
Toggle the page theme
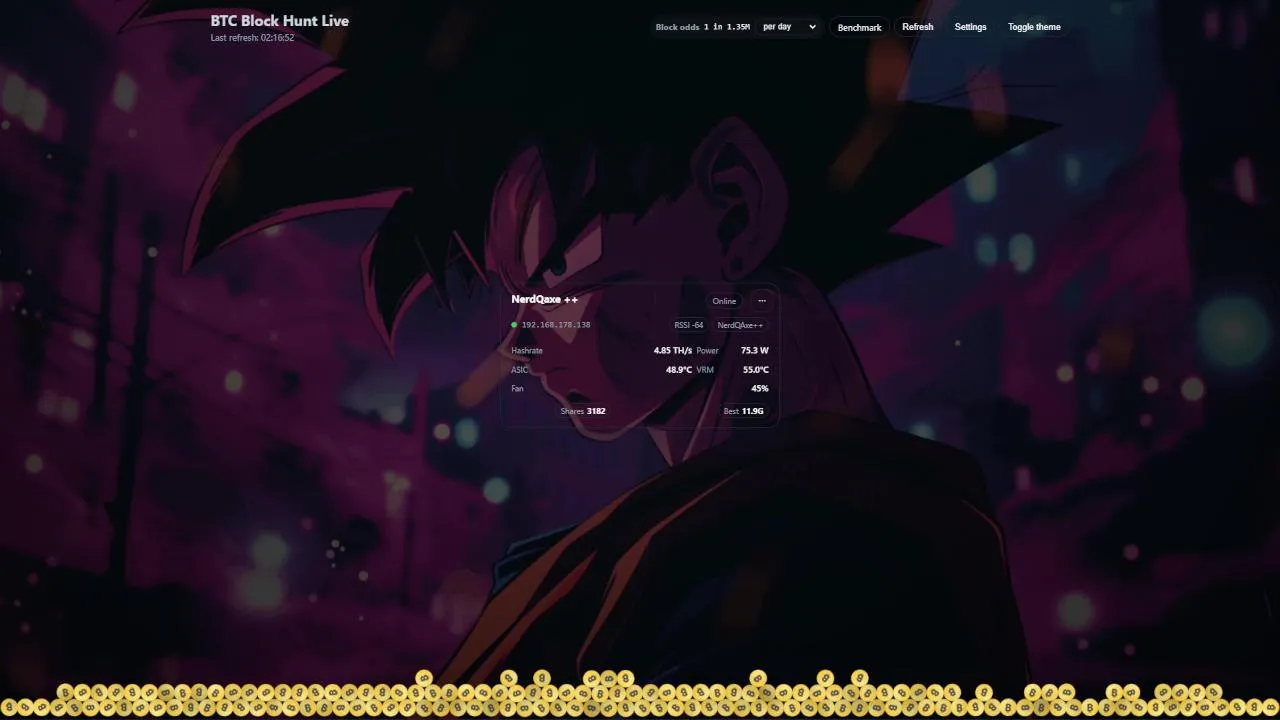[x=1034, y=27]
